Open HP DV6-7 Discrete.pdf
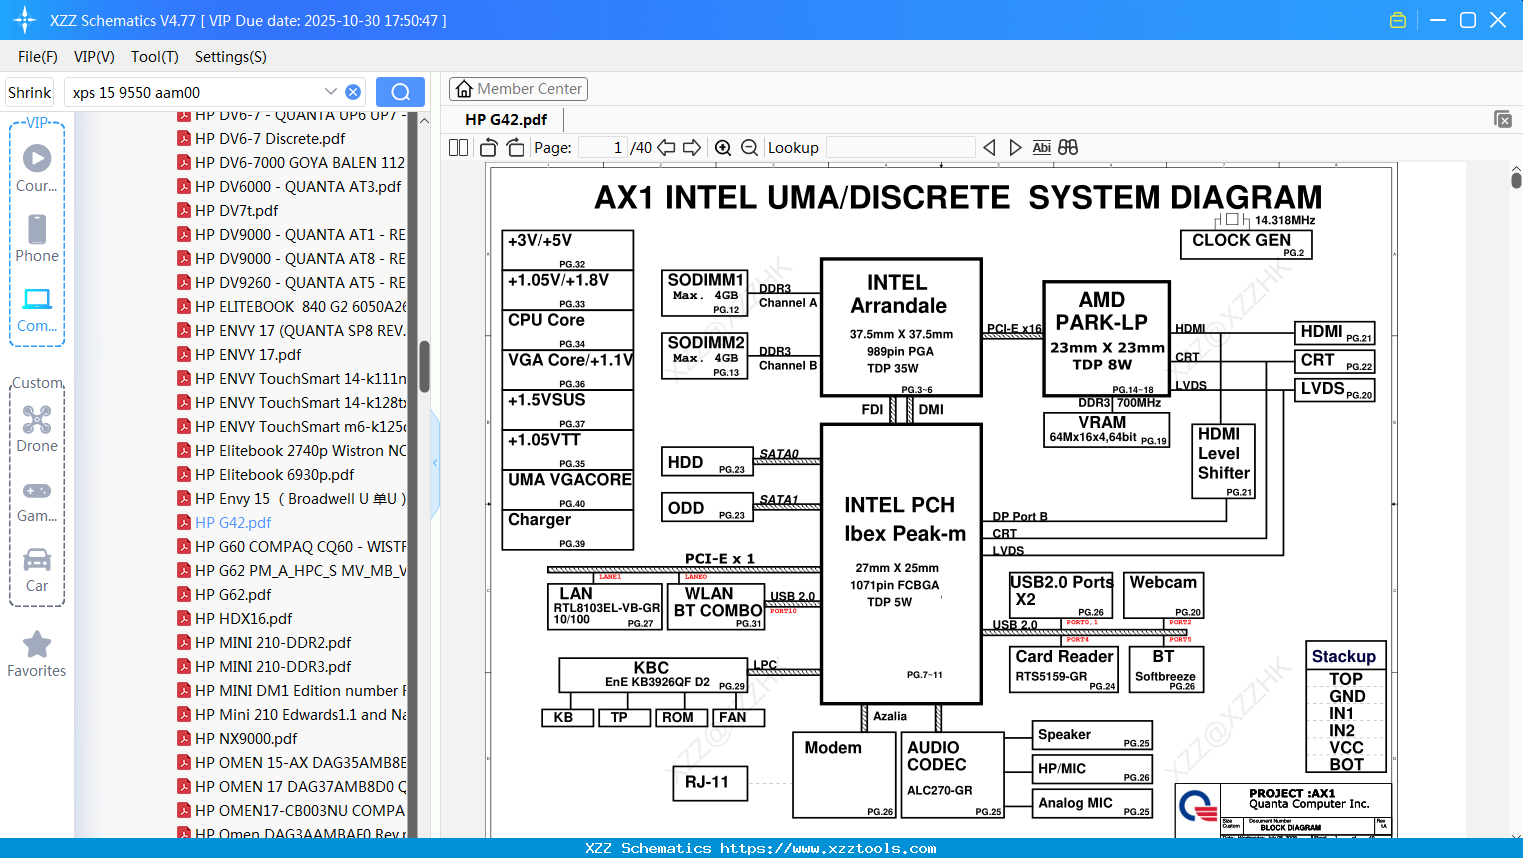 (x=261, y=139)
